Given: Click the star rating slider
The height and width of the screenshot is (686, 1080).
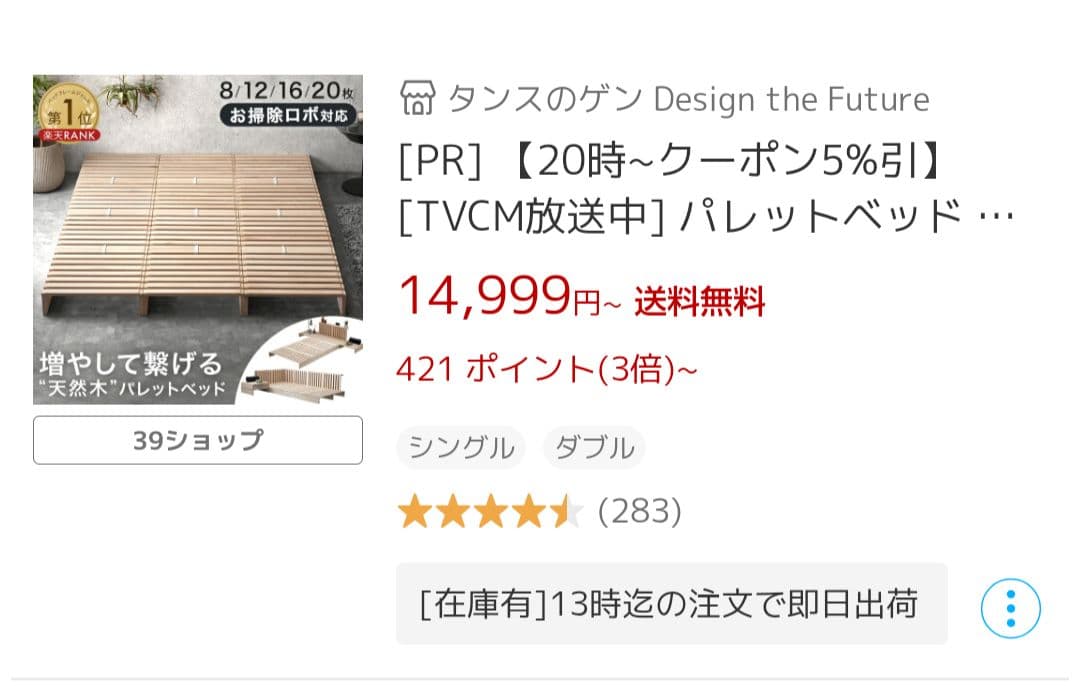Looking at the screenshot, I should (490, 510).
